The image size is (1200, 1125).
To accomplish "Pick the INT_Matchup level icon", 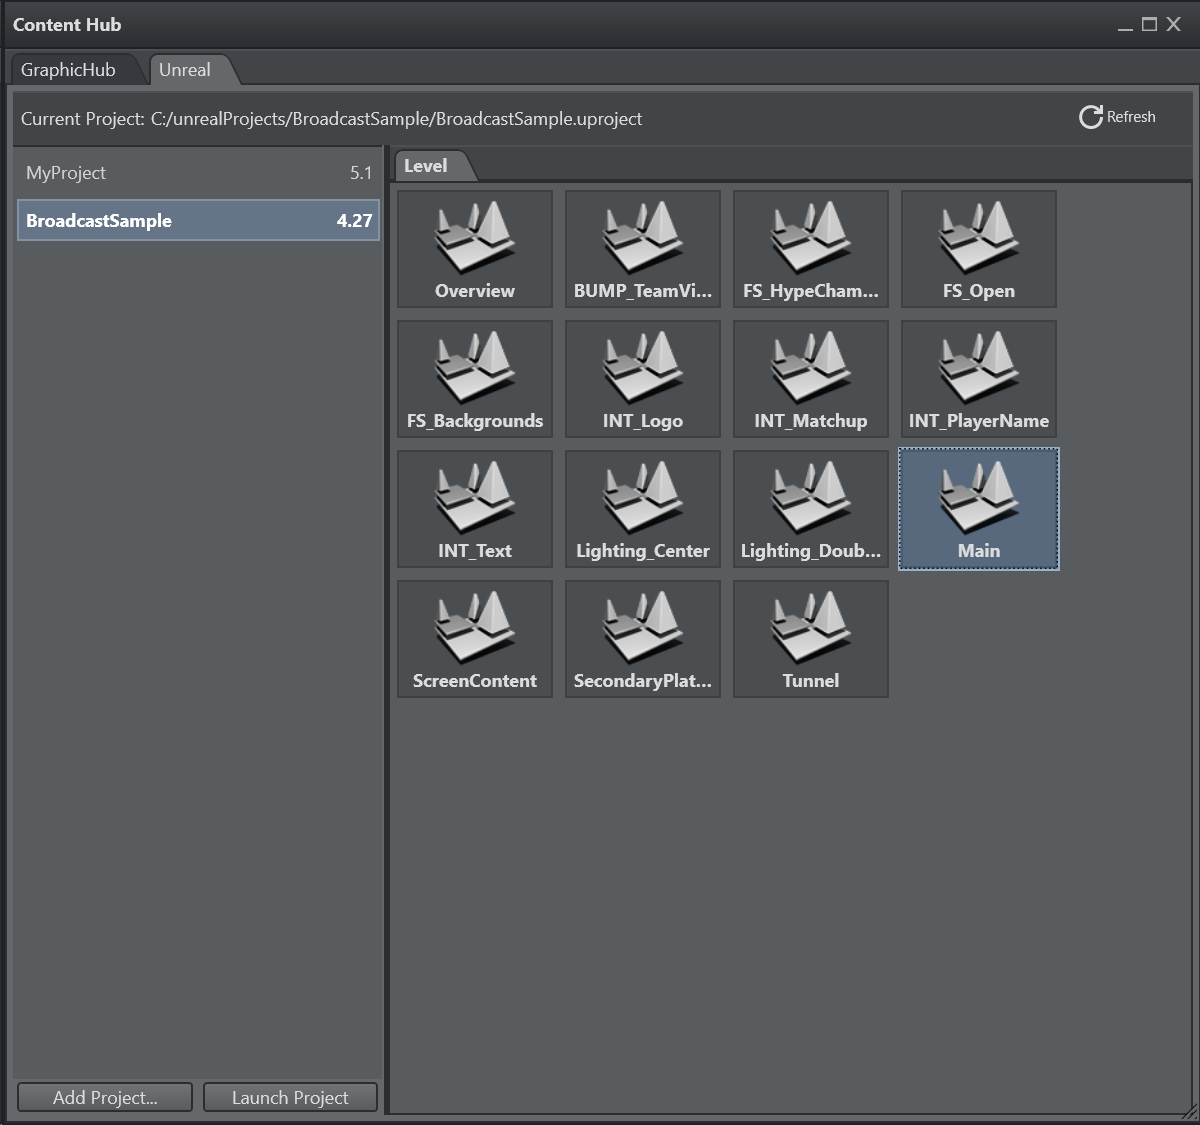I will click(811, 369).
